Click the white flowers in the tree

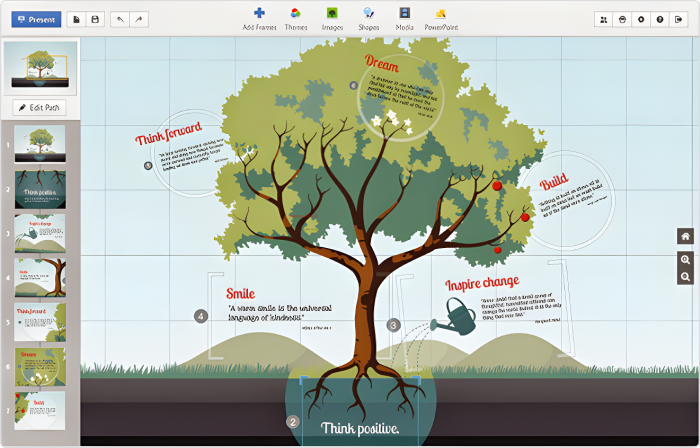(x=392, y=122)
